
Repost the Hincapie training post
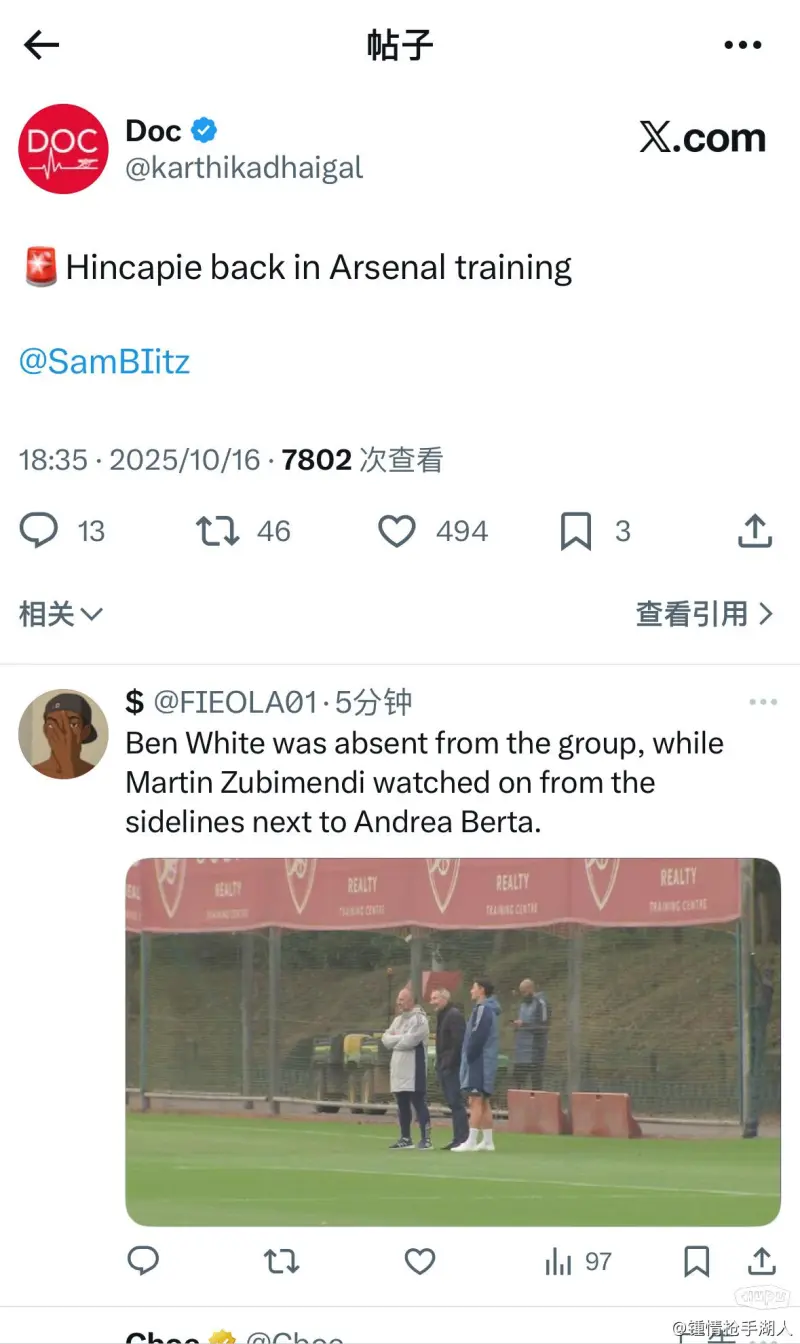click(x=217, y=531)
